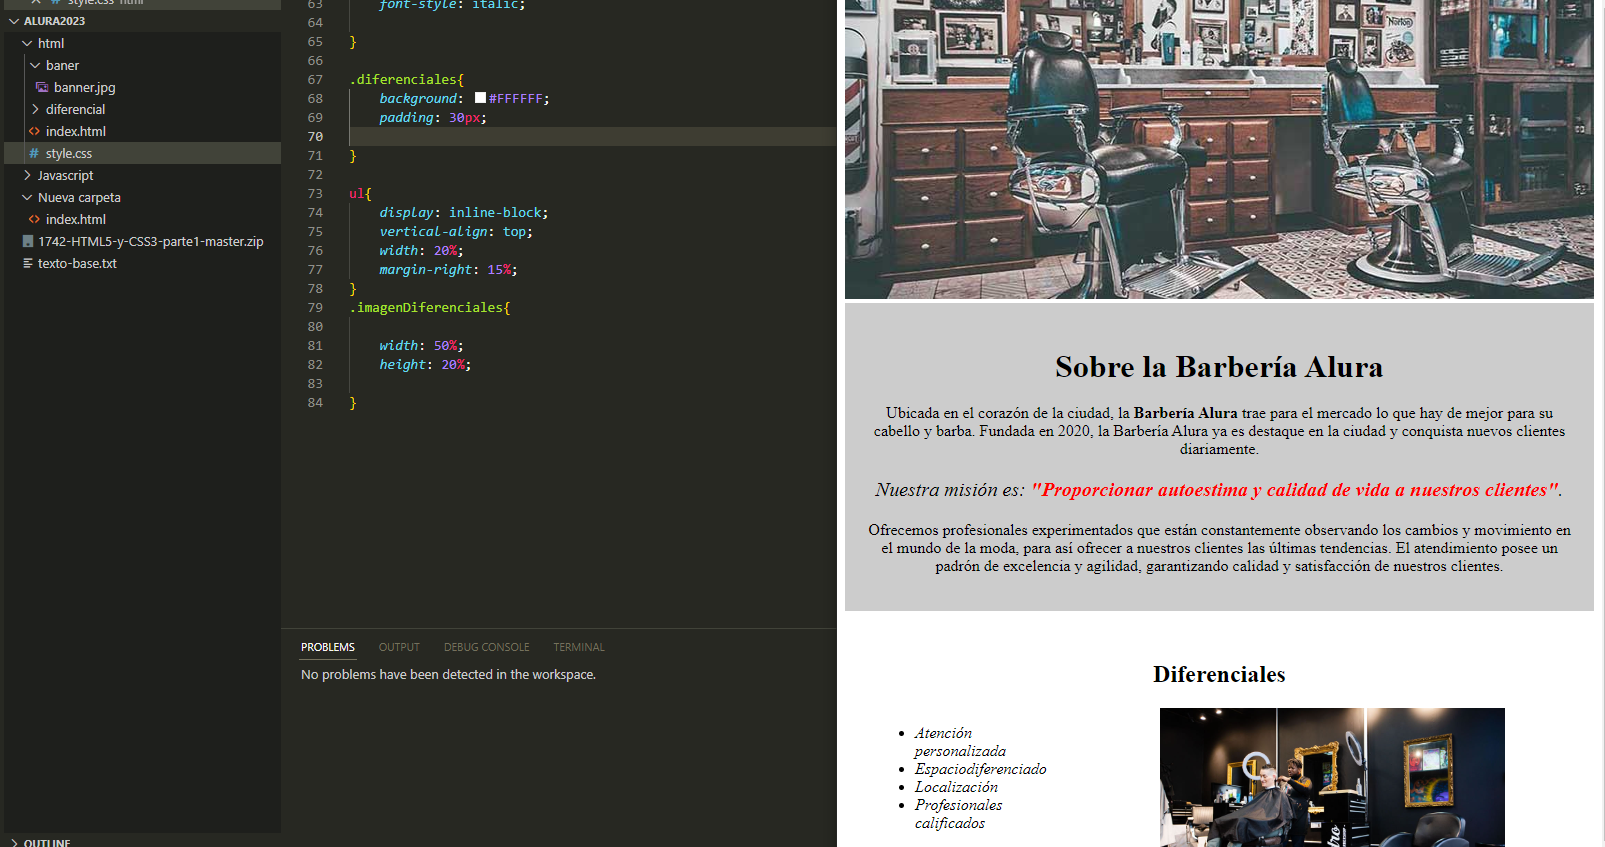Switch to the PROBLEMS panel tab
The width and height of the screenshot is (1605, 847).
pos(328,647)
